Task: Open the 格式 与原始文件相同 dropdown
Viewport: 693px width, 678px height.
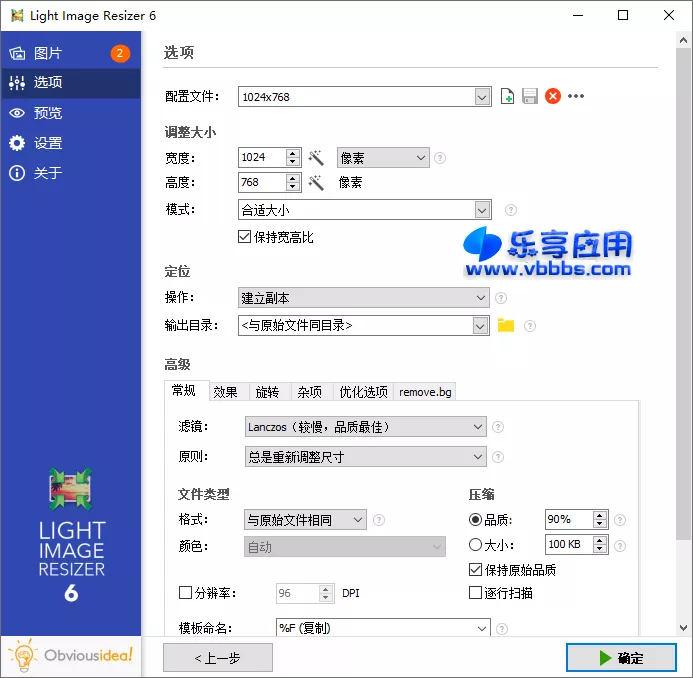Action: coord(305,520)
